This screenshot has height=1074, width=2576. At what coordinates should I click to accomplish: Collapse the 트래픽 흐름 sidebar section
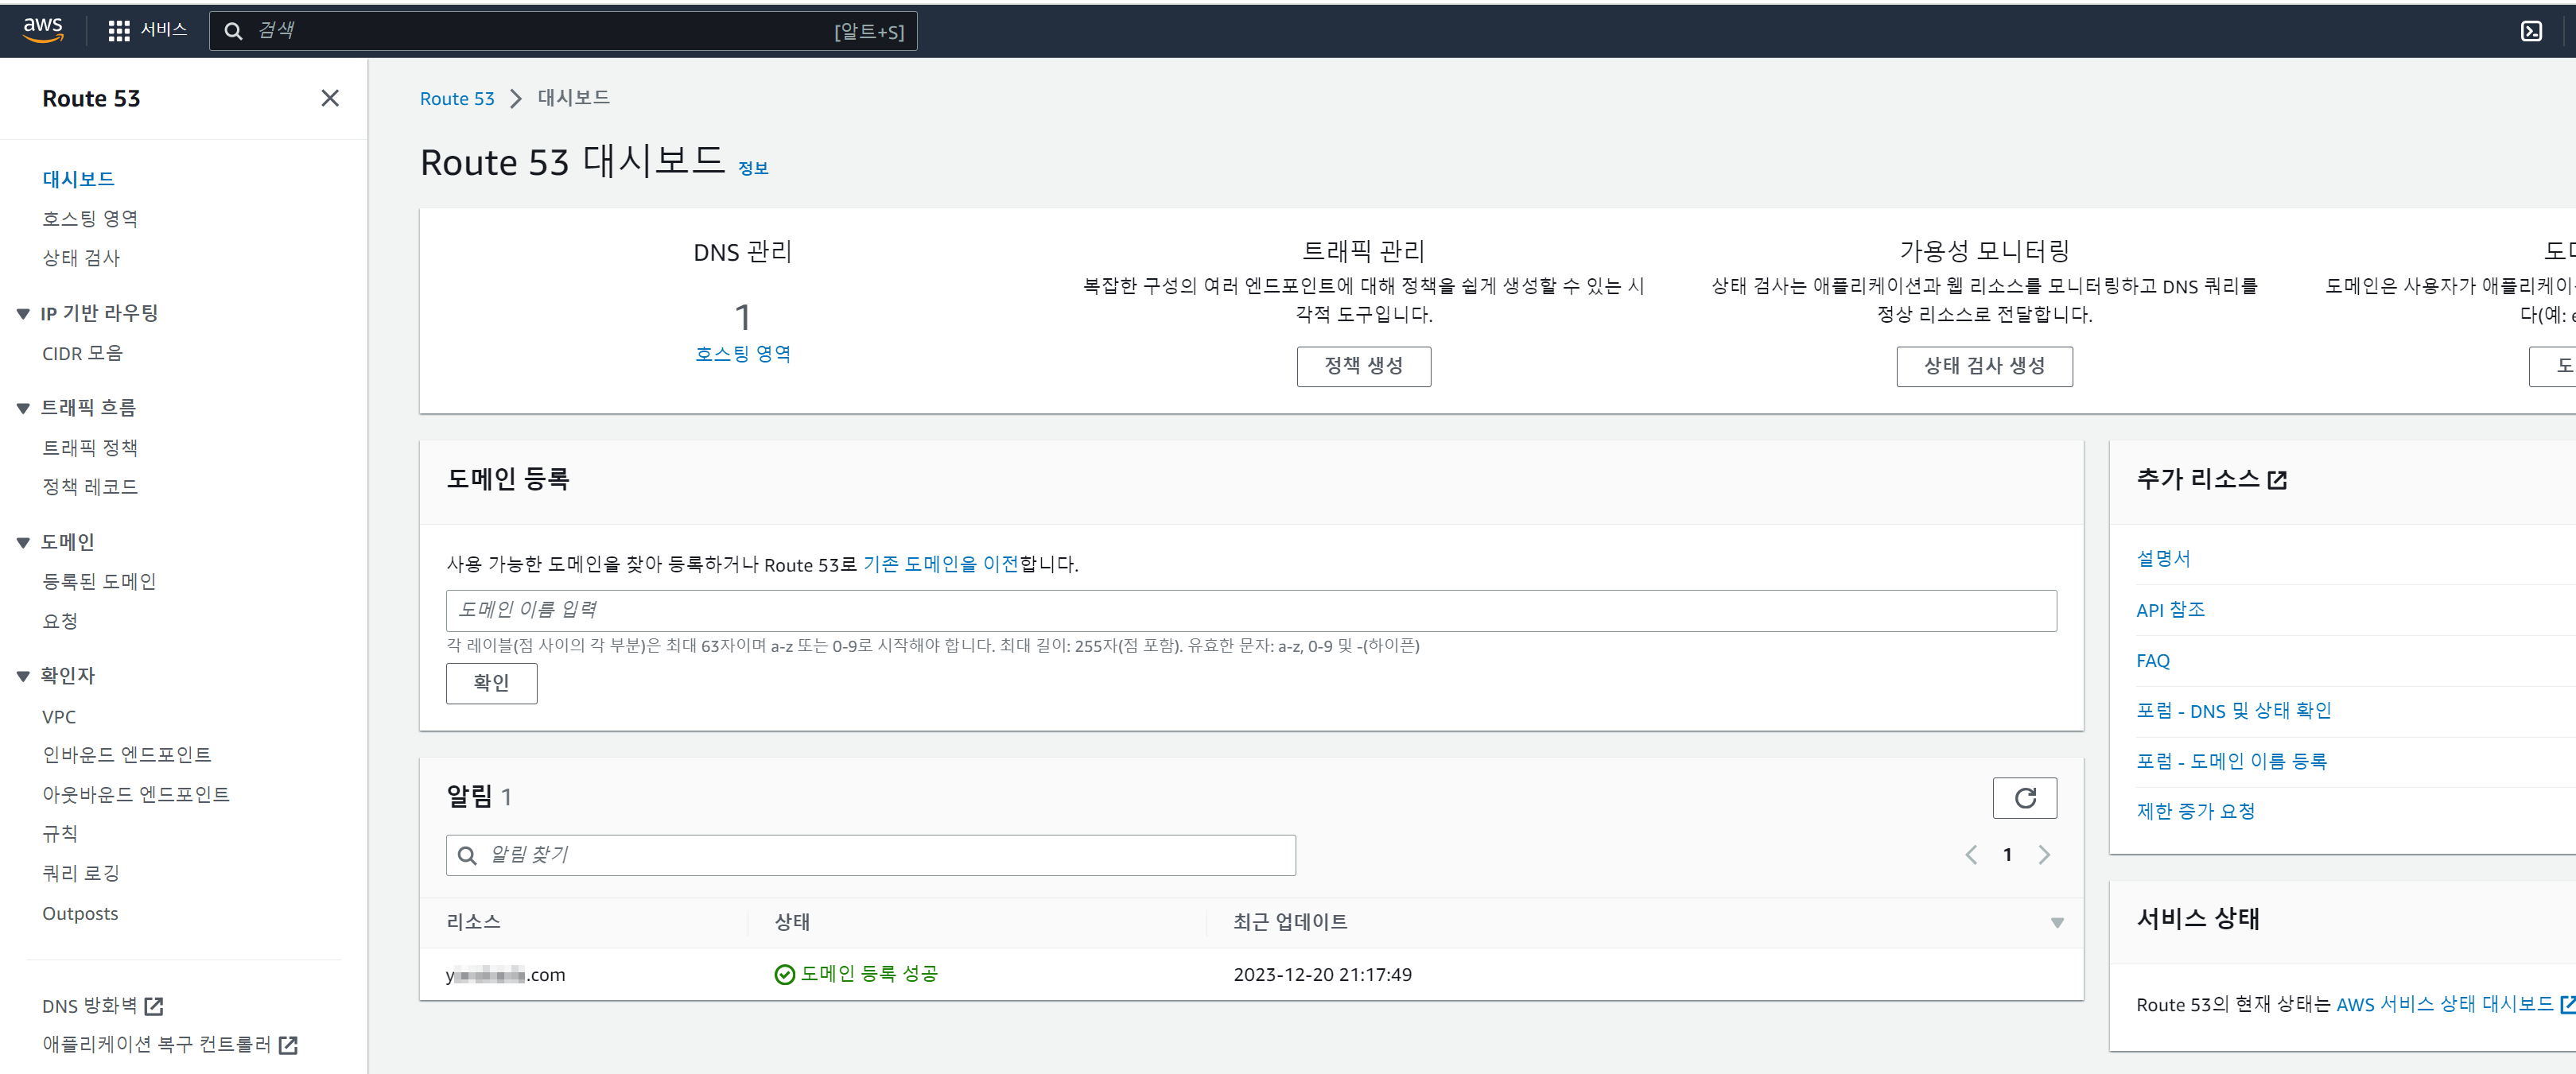click(x=23, y=408)
